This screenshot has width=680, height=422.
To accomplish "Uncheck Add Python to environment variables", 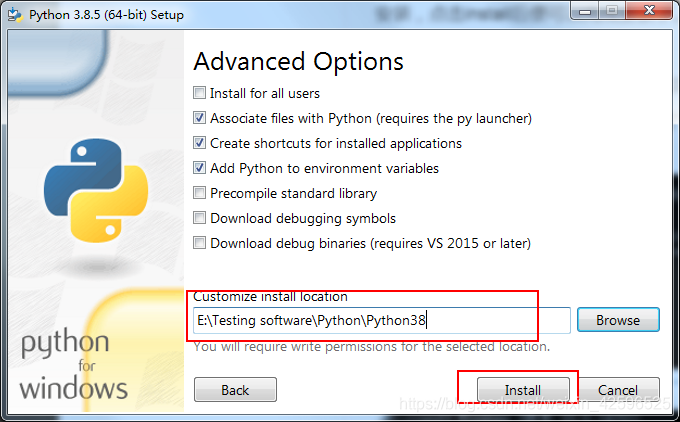I will (199, 168).
